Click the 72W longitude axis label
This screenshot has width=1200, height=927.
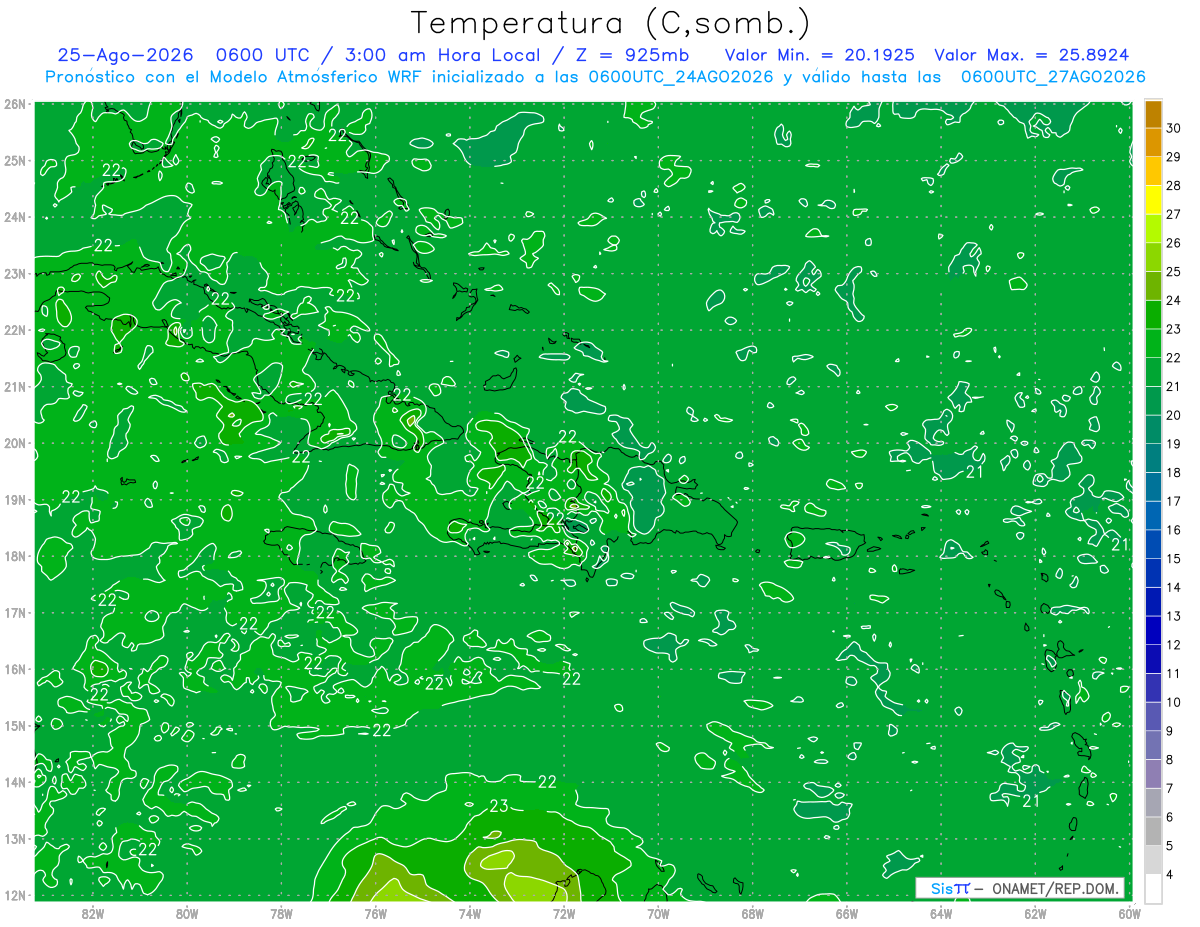tap(564, 912)
